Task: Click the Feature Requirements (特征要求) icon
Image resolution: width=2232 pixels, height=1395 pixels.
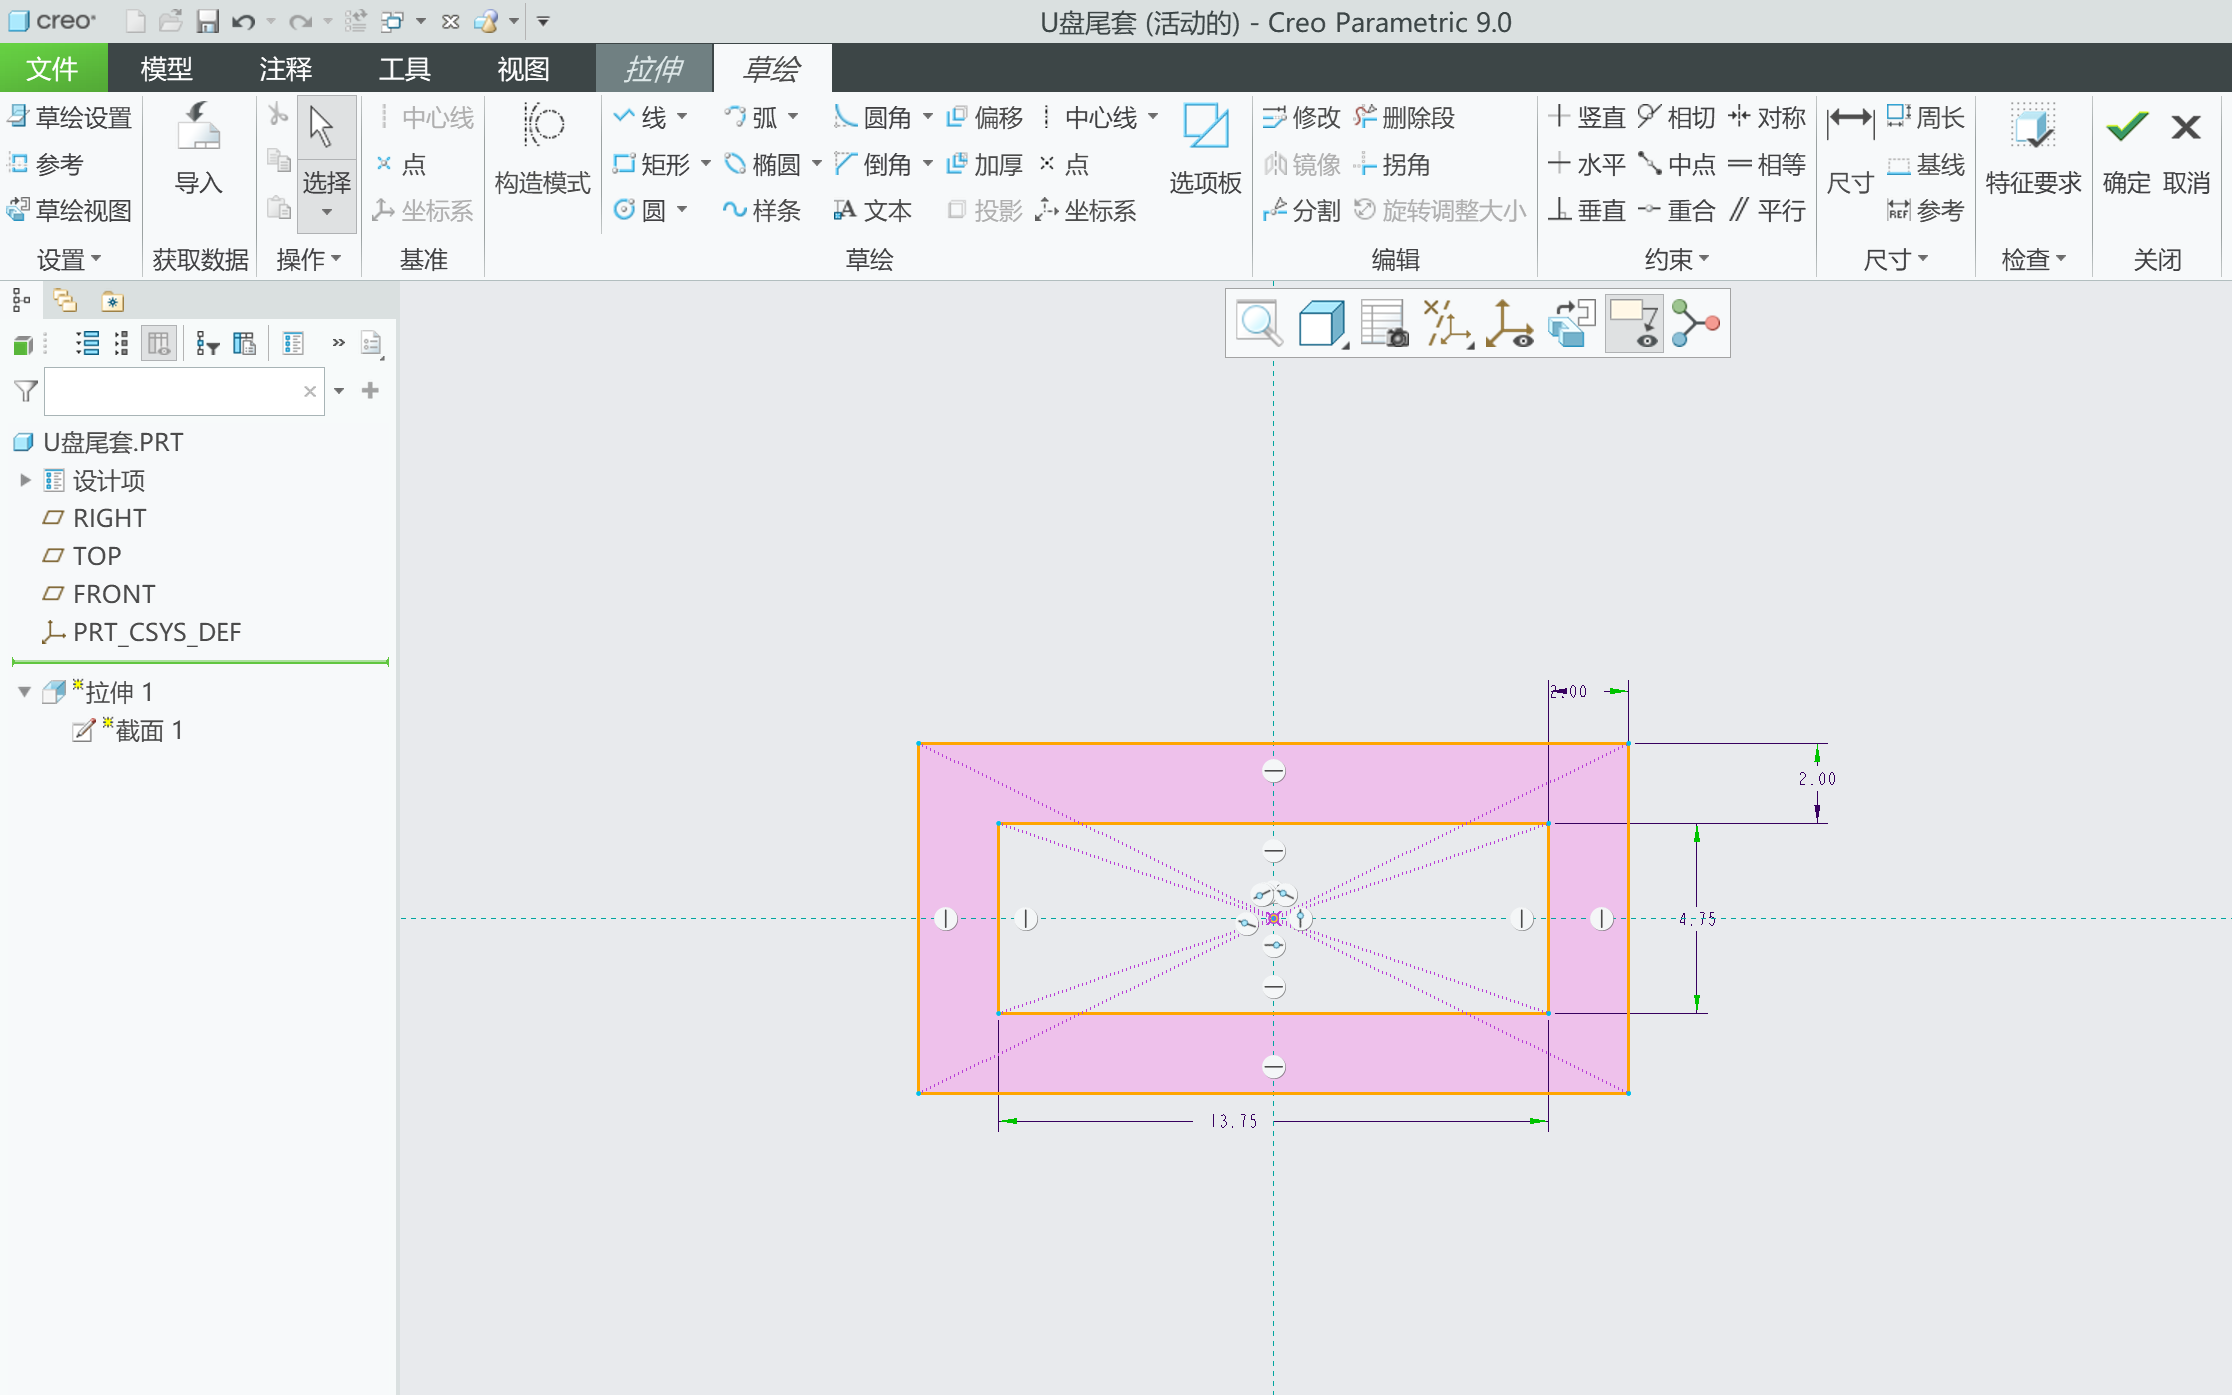Action: (x=2032, y=127)
